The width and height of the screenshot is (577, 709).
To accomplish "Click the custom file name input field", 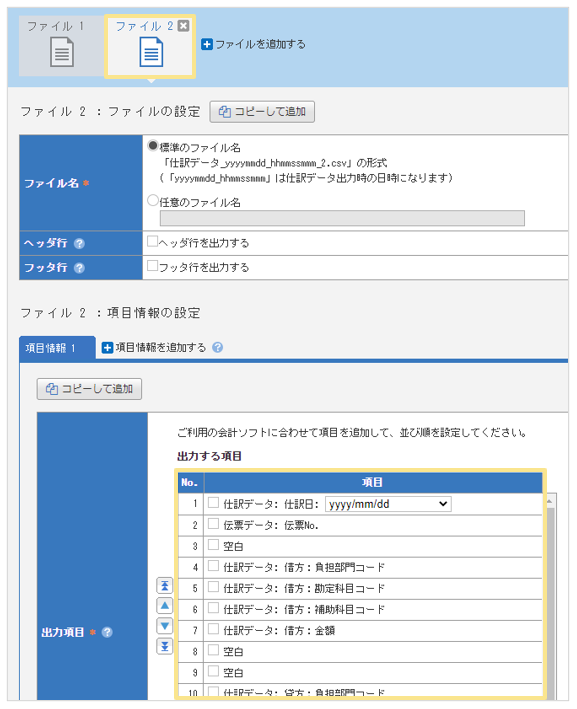I will (x=342, y=218).
